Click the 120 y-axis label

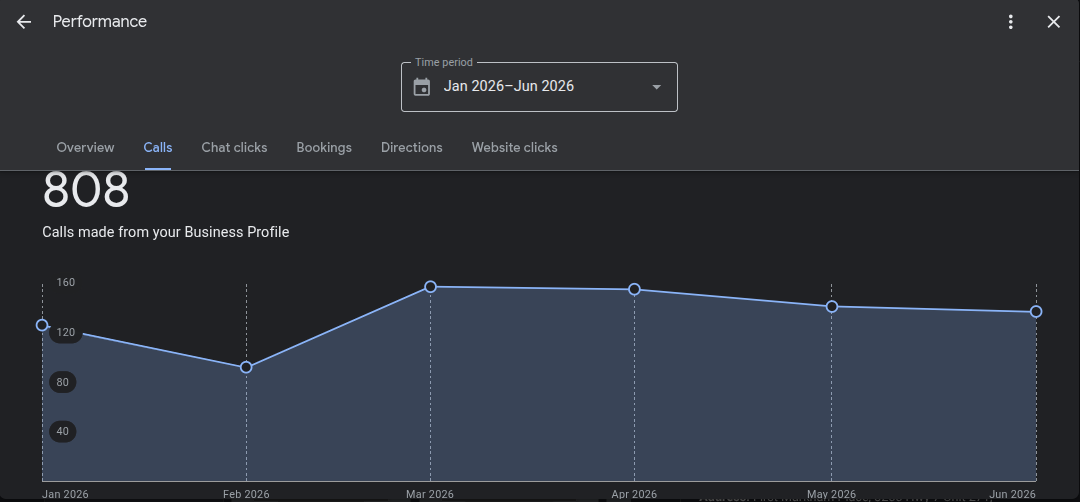pos(65,333)
